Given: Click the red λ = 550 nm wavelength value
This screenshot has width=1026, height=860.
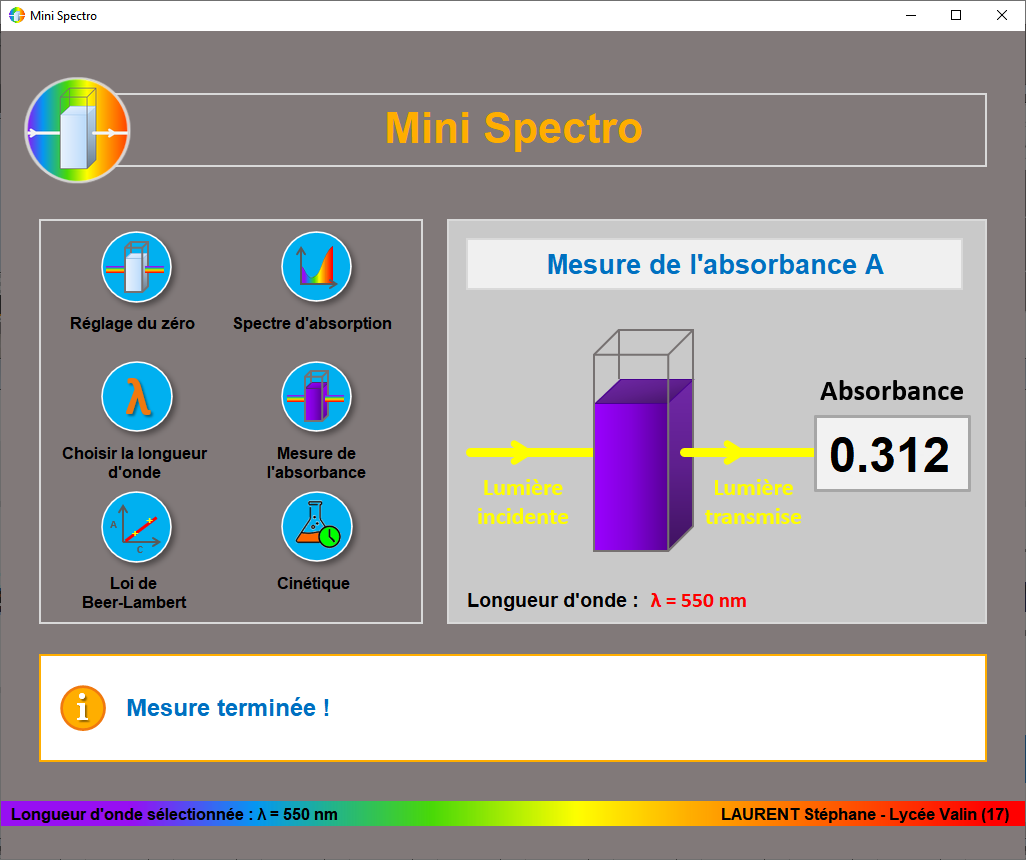Looking at the screenshot, I should coord(698,601).
